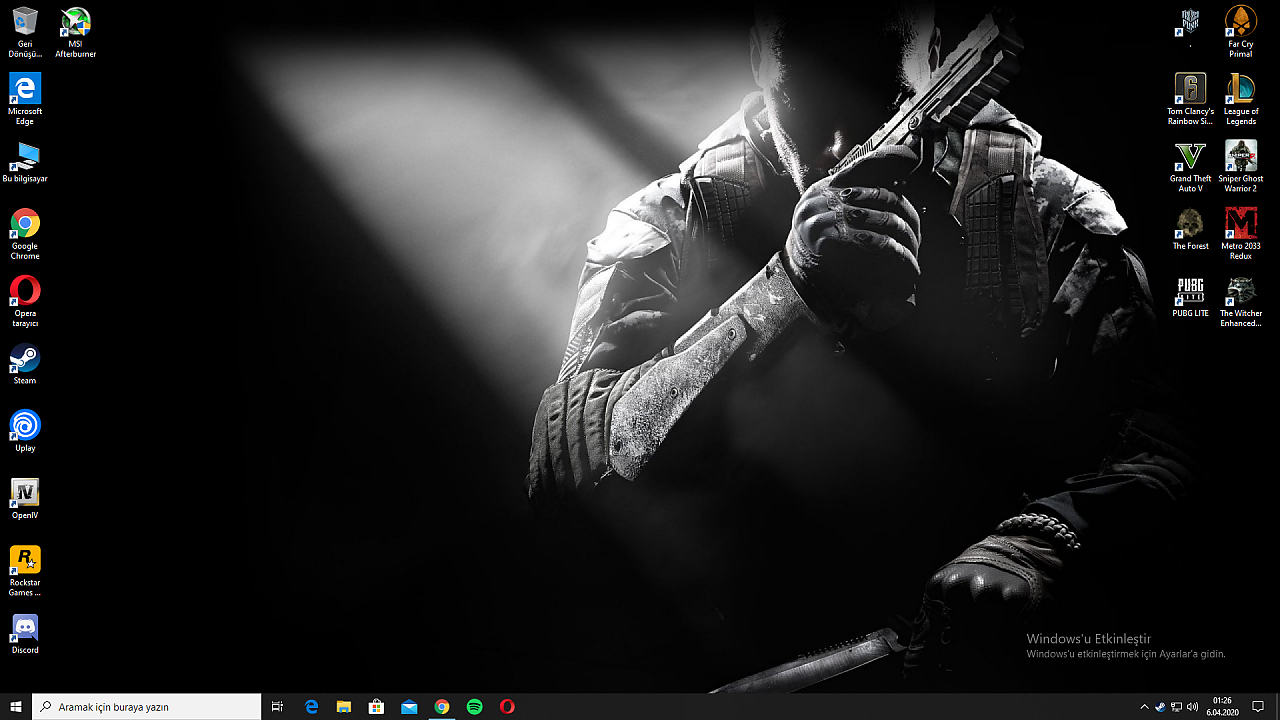
Task: Expand the hidden system tray icons
Action: [1144, 706]
